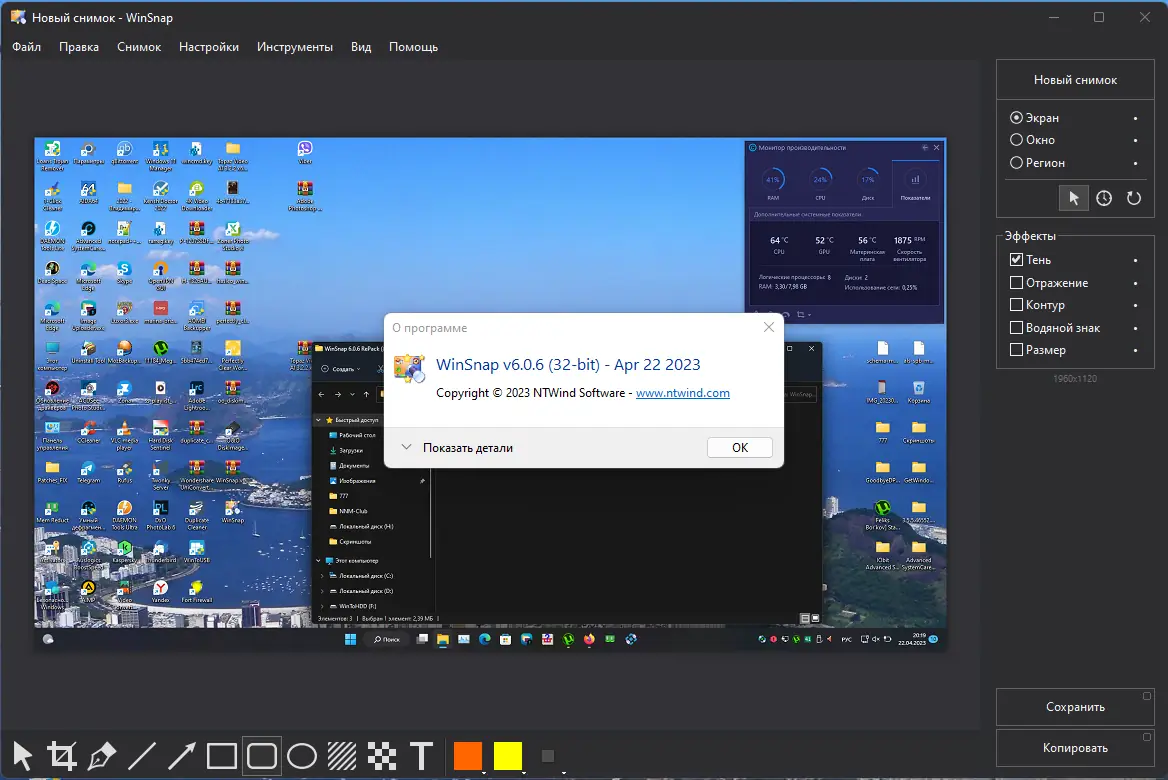Select the Crop tool

point(63,756)
